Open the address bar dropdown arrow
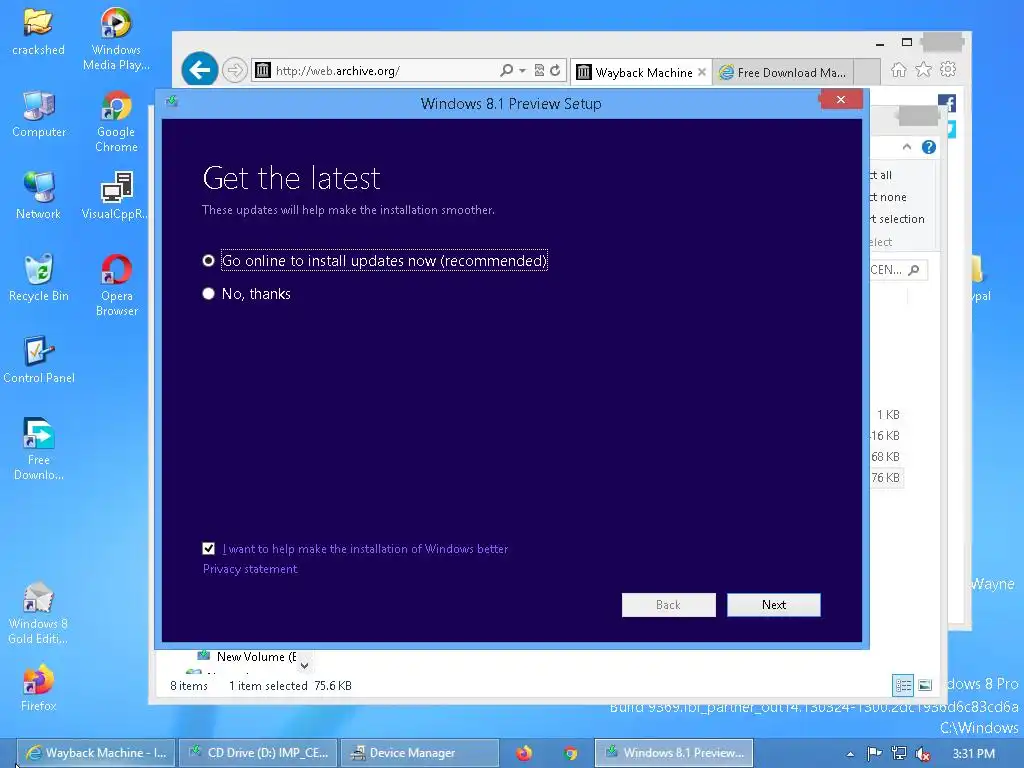The height and width of the screenshot is (768, 1024). [x=522, y=71]
